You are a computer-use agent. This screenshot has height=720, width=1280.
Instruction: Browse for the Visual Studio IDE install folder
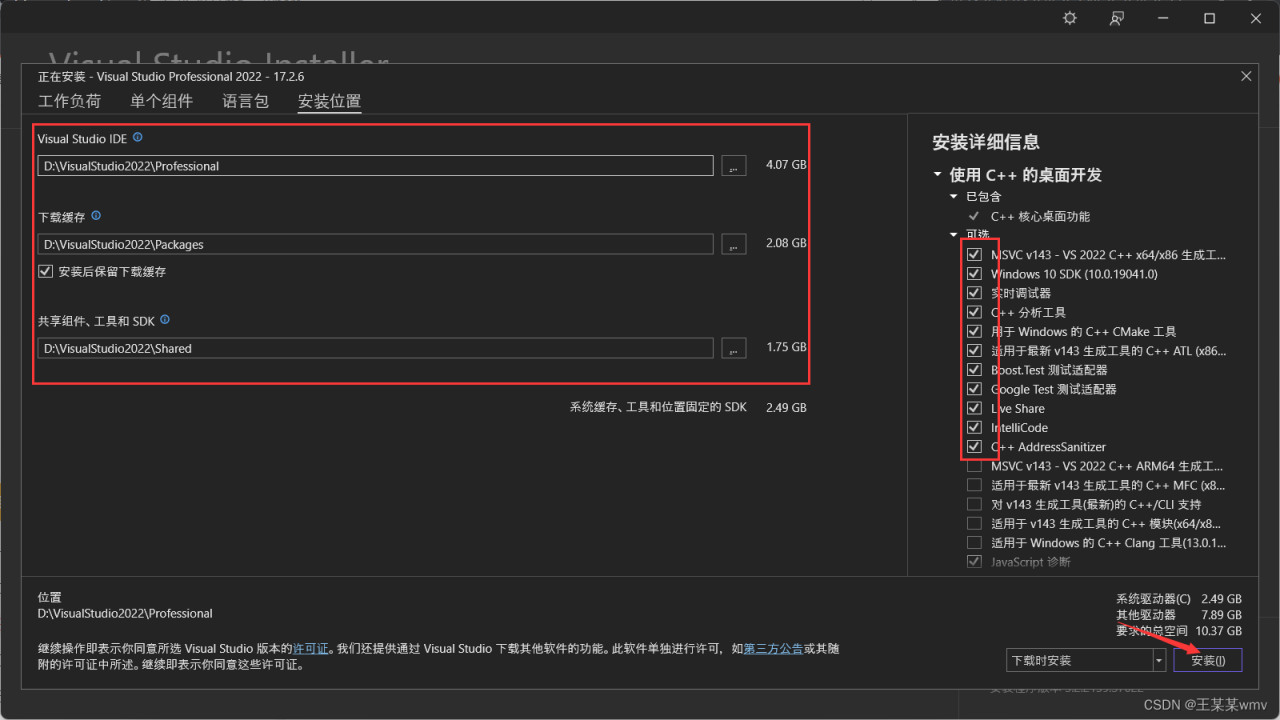[x=734, y=166]
